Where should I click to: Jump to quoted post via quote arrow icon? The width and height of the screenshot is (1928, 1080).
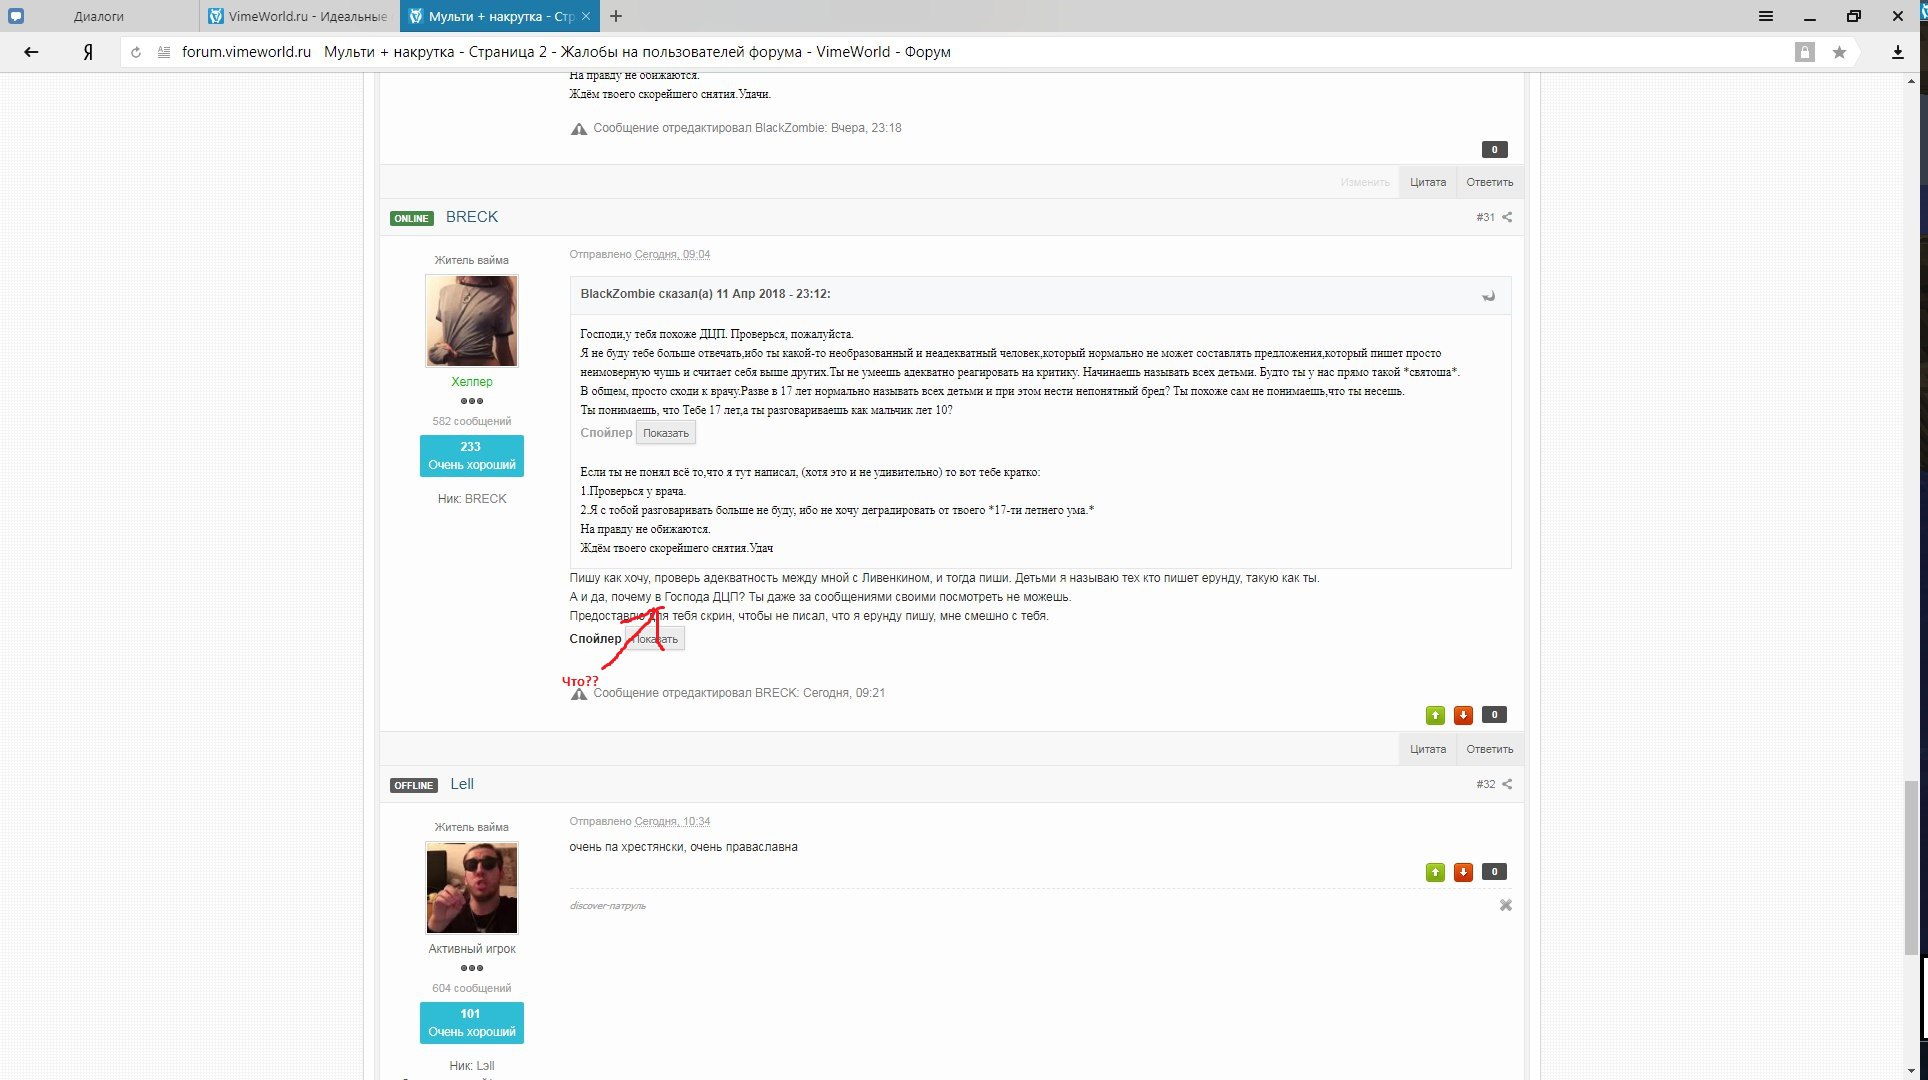point(1488,295)
